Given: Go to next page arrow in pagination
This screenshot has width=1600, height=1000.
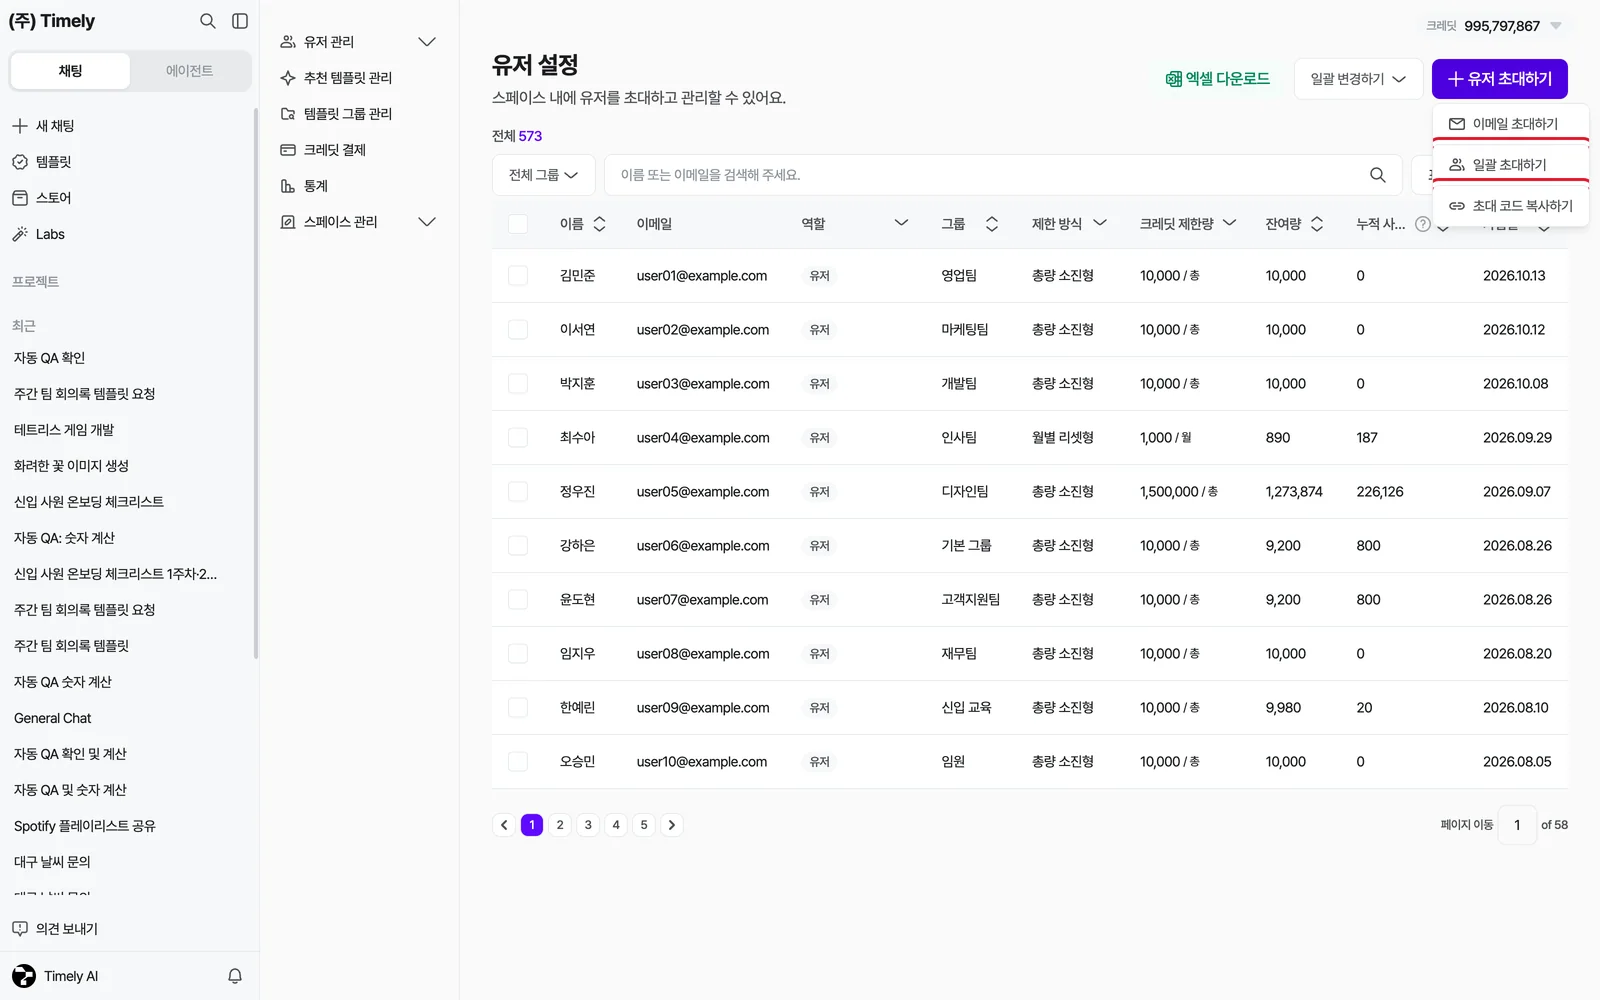Looking at the screenshot, I should point(672,825).
